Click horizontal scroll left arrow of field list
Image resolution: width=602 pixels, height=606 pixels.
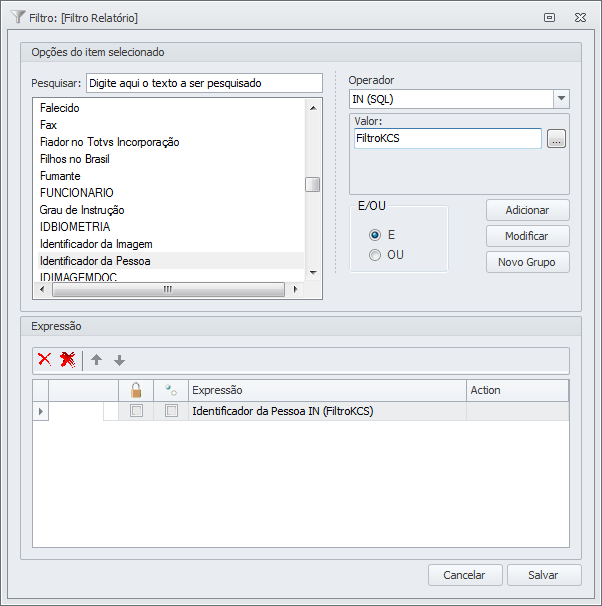(42, 289)
